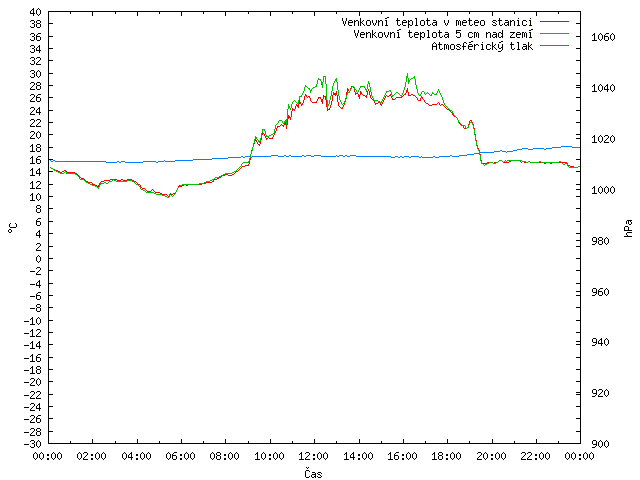This screenshot has width=640, height=480.
Task: Click the 960 pressure axis label
Action: point(600,292)
